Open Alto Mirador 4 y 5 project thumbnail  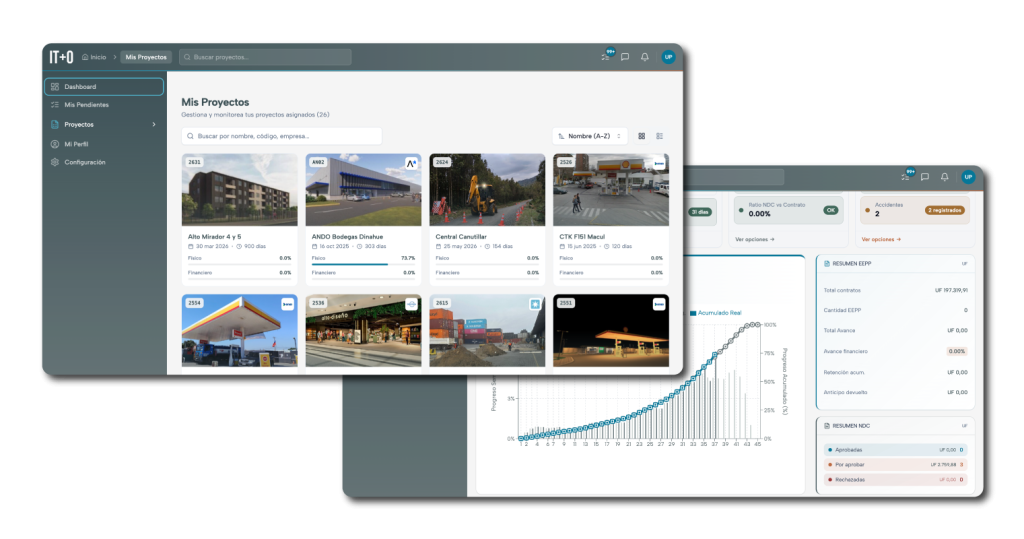point(240,190)
